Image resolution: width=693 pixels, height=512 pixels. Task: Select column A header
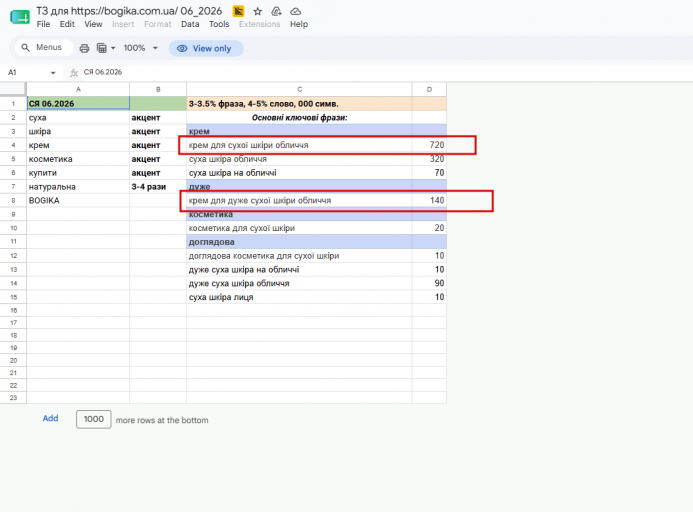pyautogui.click(x=78, y=89)
